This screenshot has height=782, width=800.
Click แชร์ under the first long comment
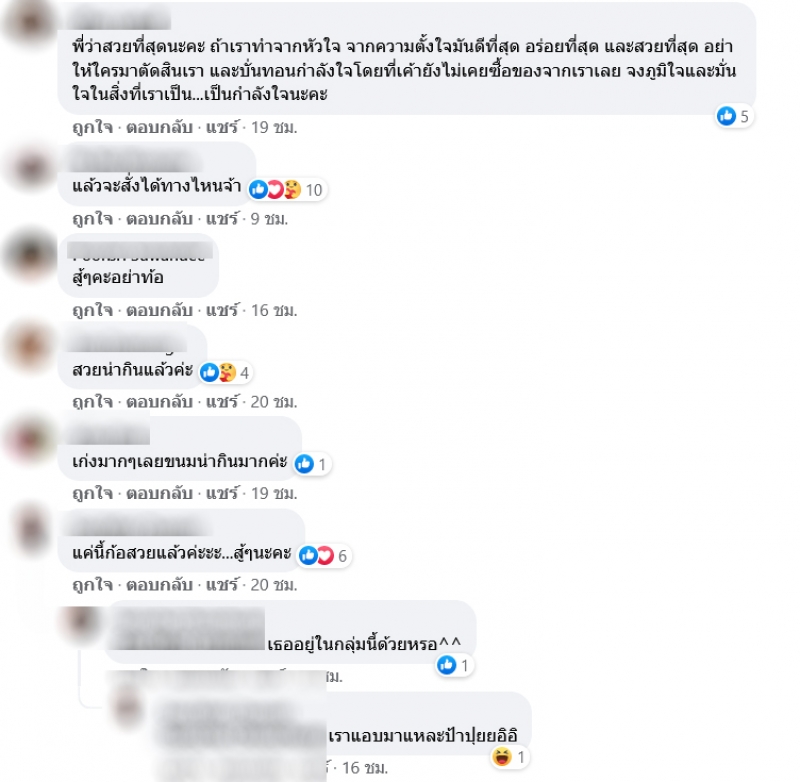(x=222, y=127)
